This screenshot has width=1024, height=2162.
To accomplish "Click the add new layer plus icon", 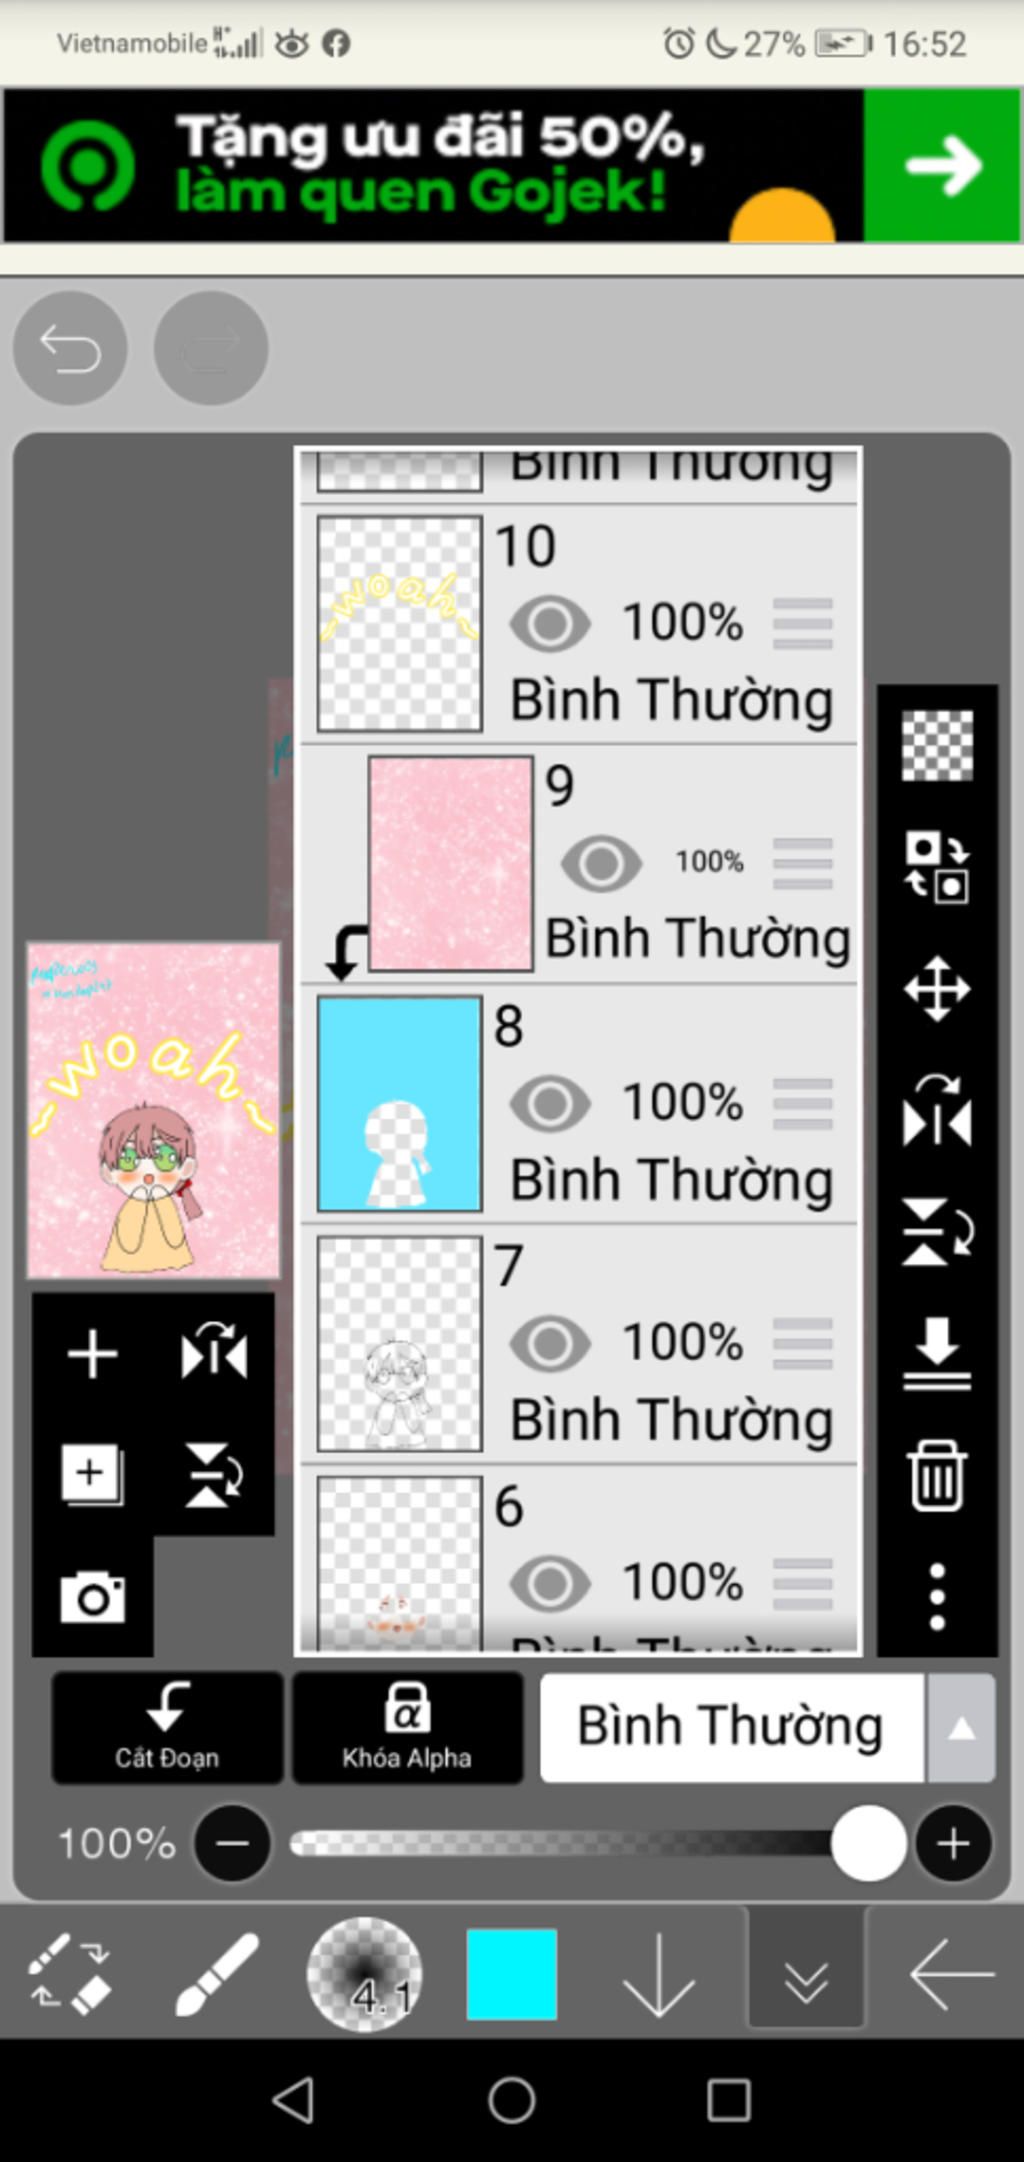I will click(92, 1354).
